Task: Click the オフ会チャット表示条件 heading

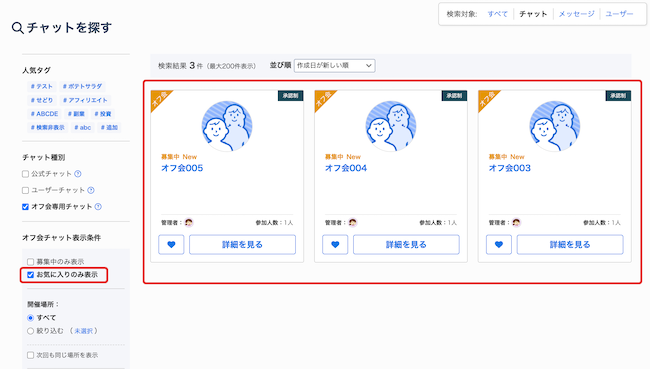Action: tap(61, 238)
